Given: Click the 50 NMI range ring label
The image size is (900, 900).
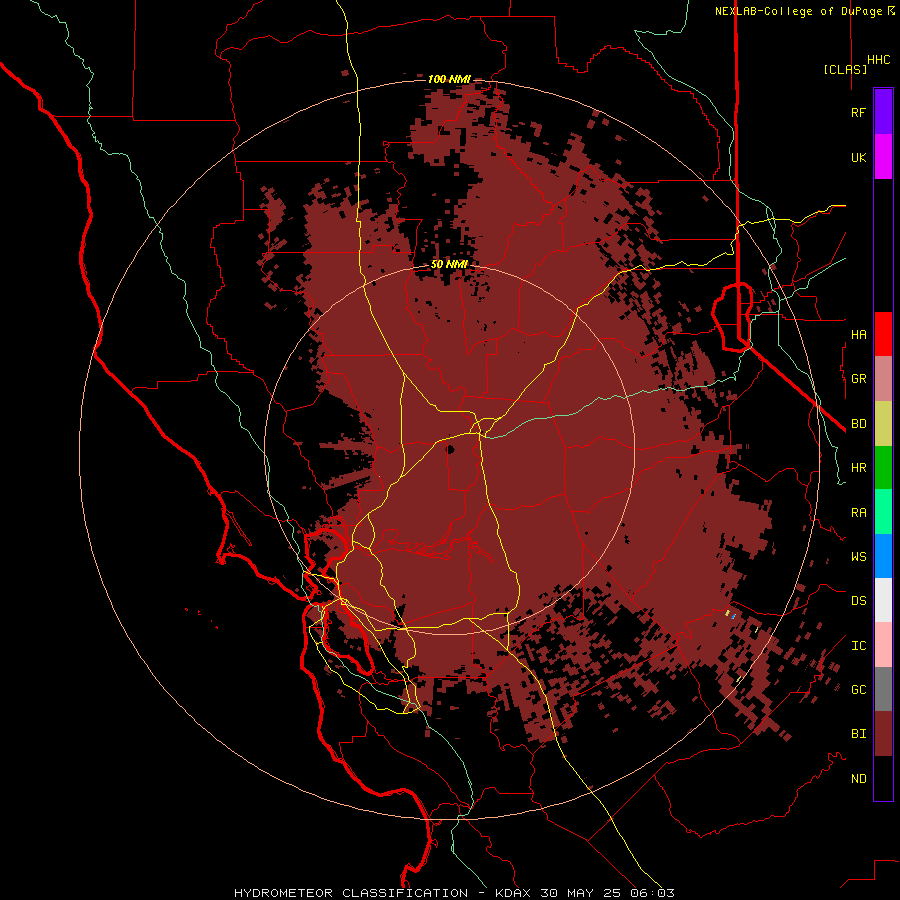Looking at the screenshot, I should [449, 264].
